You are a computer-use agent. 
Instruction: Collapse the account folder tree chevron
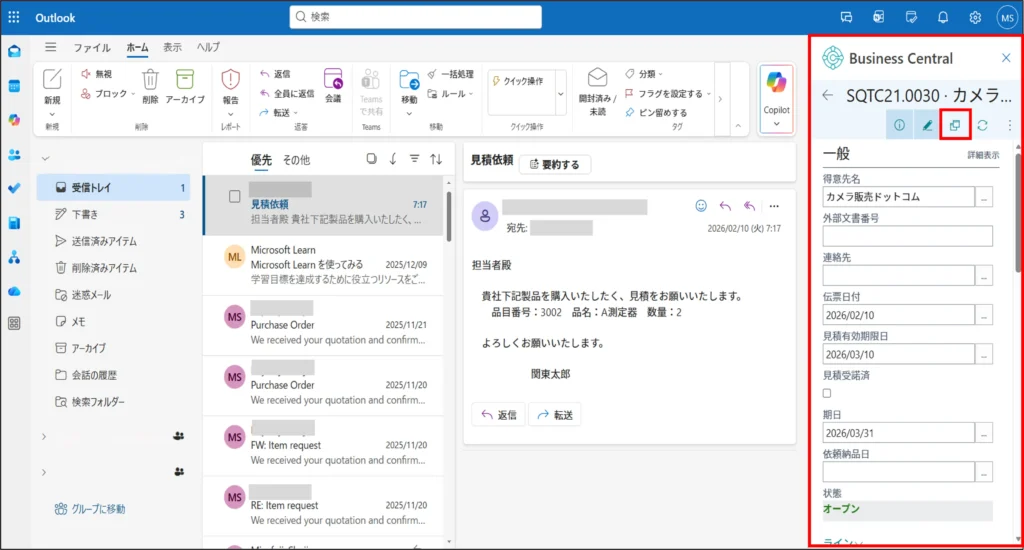[45, 159]
